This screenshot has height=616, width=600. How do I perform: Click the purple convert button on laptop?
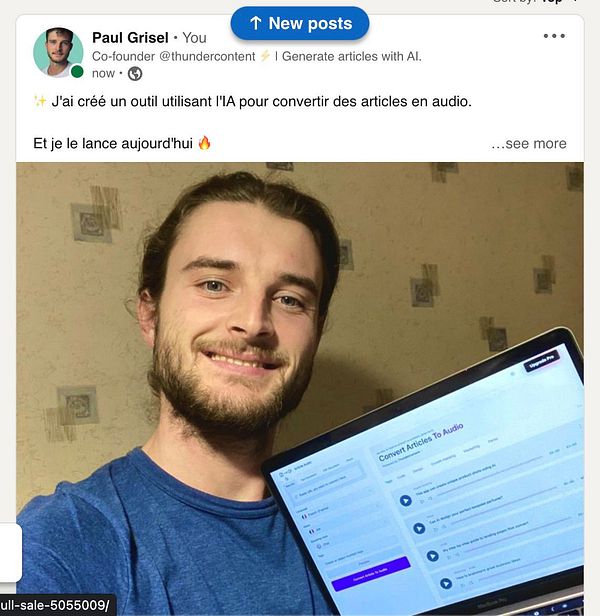tap(371, 574)
